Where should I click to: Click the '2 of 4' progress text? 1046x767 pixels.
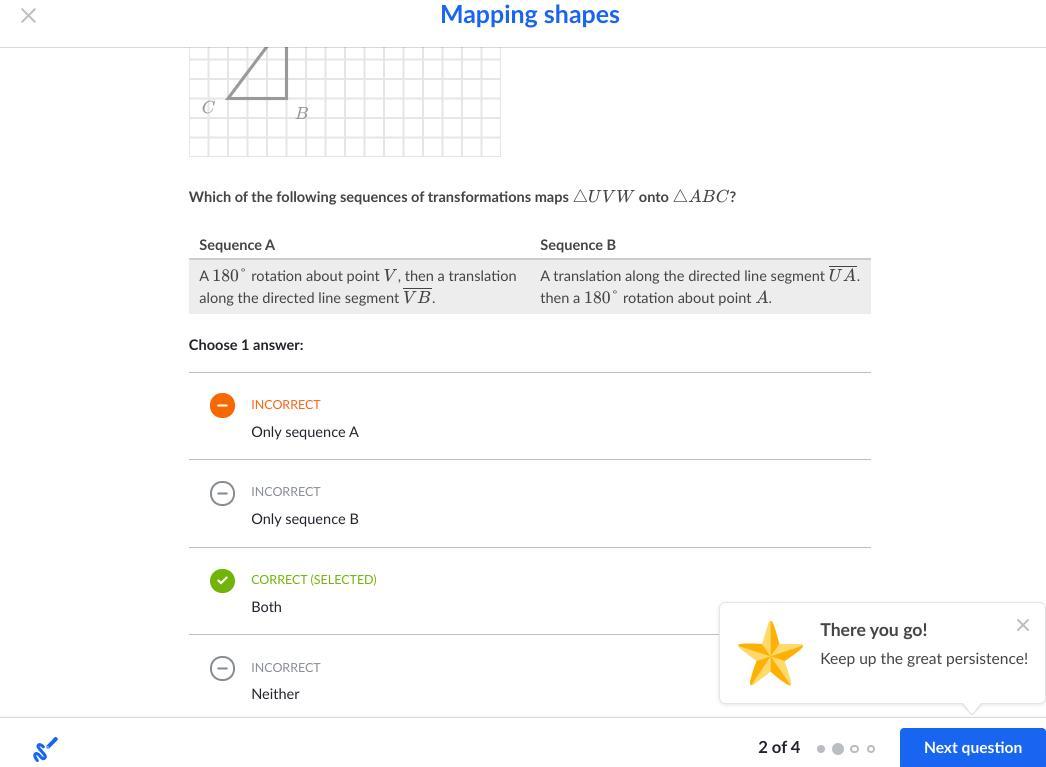[x=779, y=748]
